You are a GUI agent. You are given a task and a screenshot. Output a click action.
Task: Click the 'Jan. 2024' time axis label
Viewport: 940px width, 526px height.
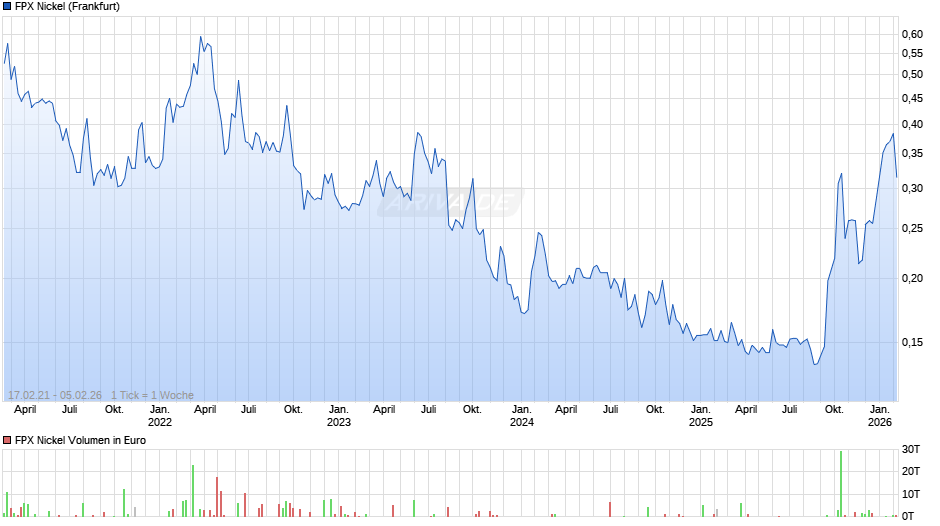coord(522,416)
